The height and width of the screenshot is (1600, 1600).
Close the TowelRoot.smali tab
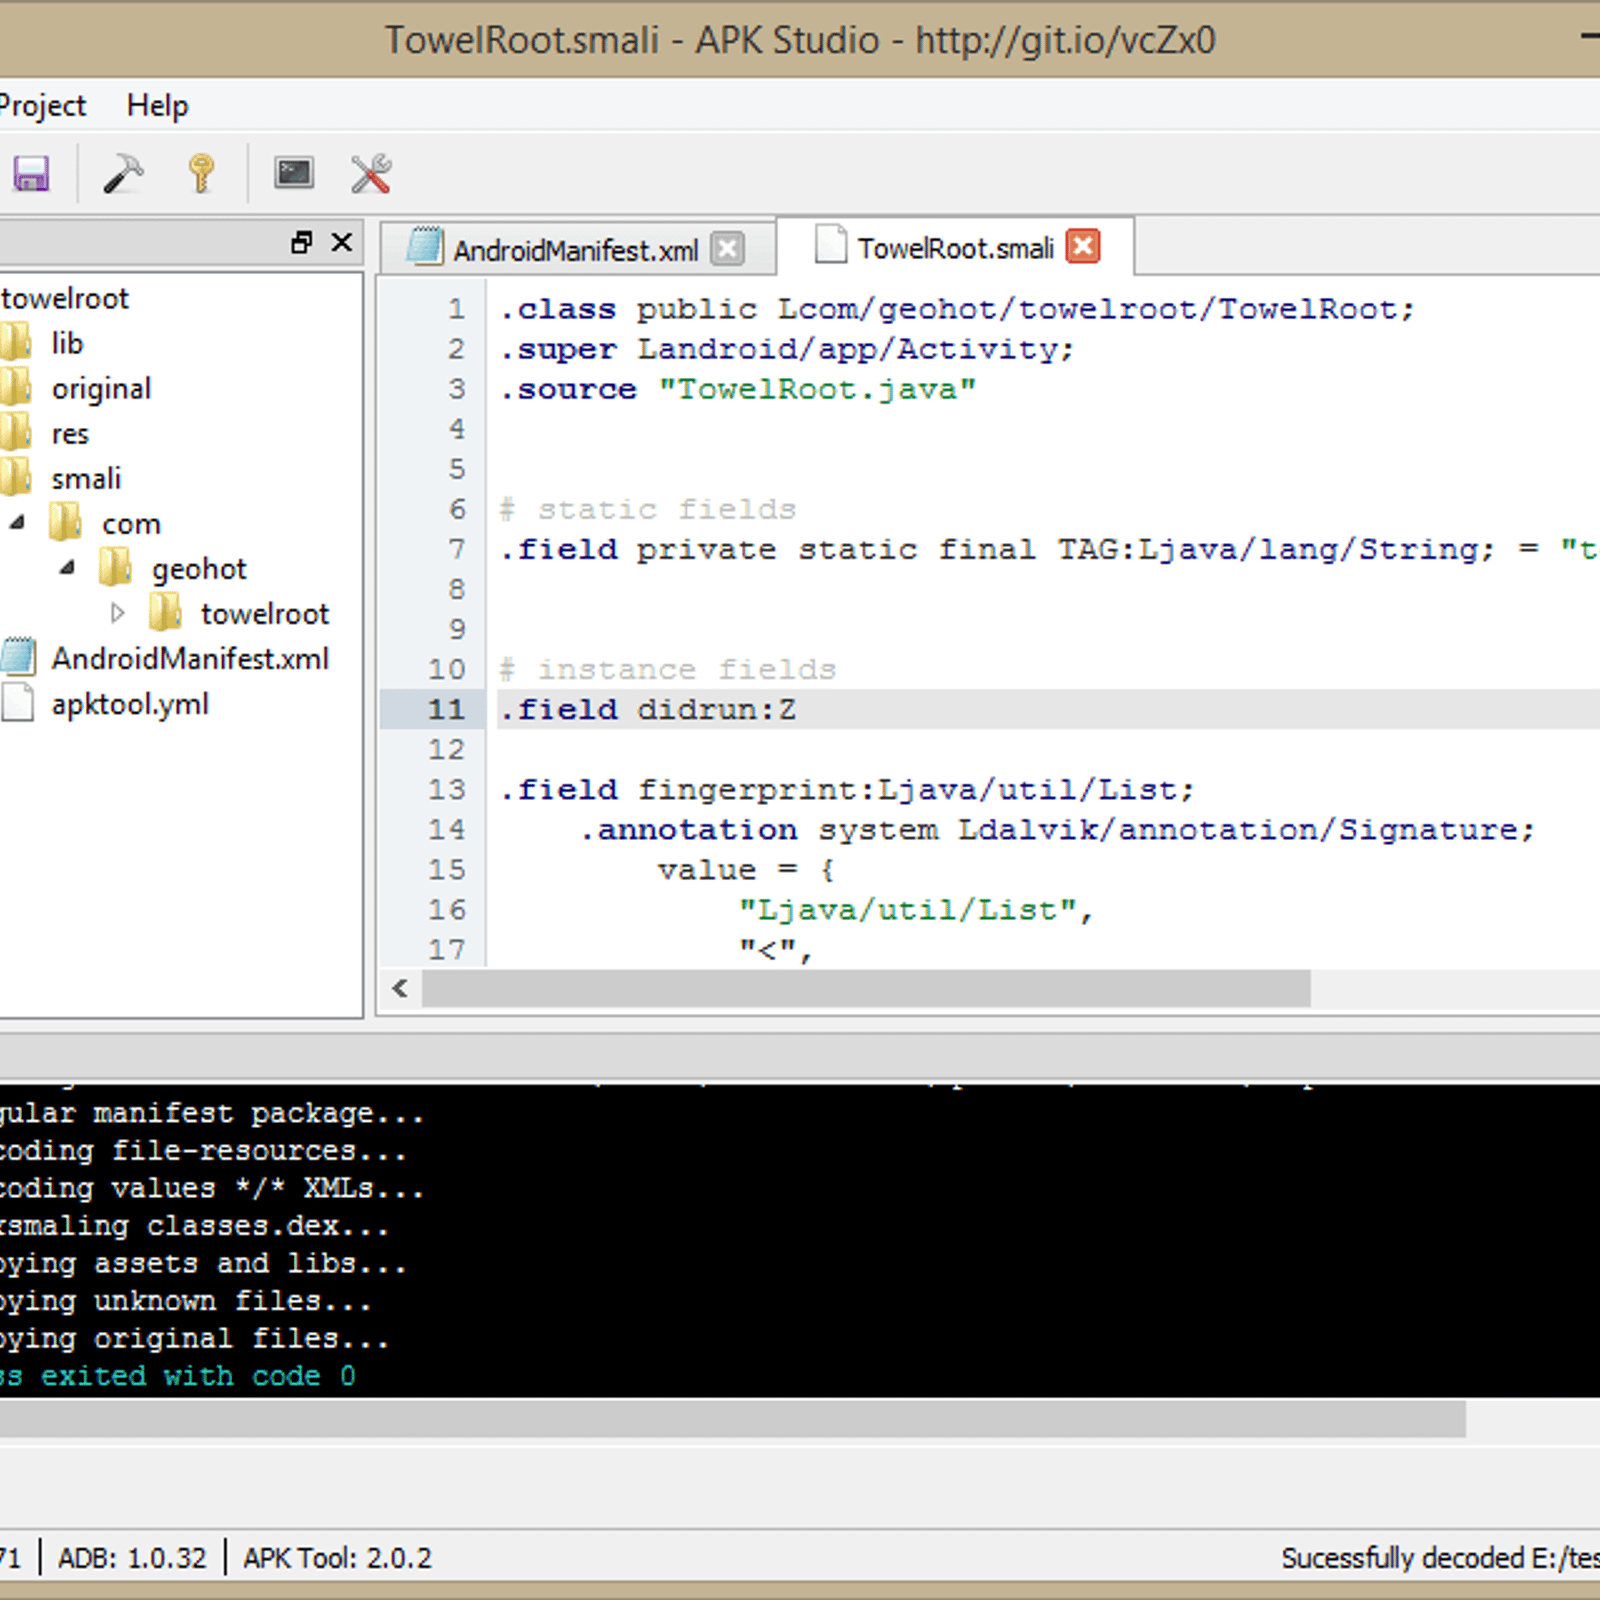point(1082,246)
